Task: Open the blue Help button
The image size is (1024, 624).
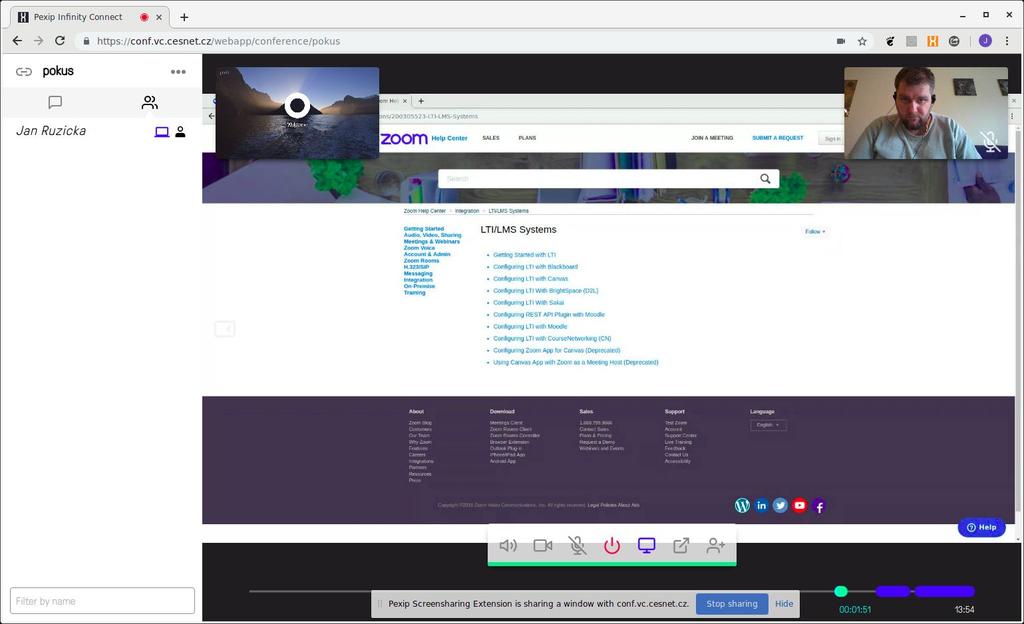Action: pos(982,527)
